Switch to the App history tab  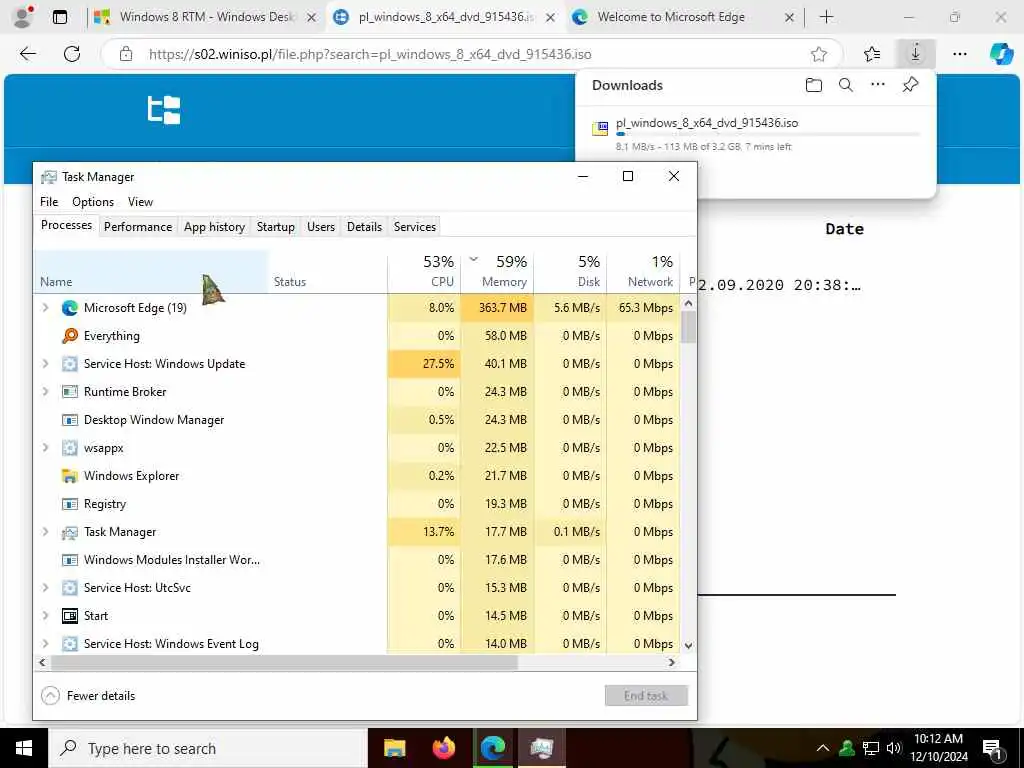[214, 227]
